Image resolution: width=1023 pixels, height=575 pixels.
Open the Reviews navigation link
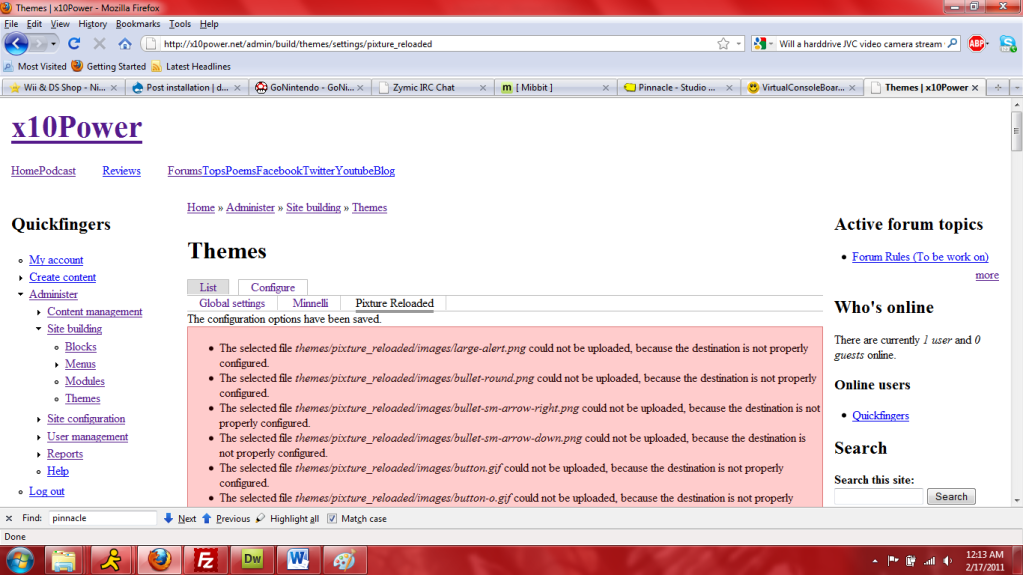(x=121, y=171)
